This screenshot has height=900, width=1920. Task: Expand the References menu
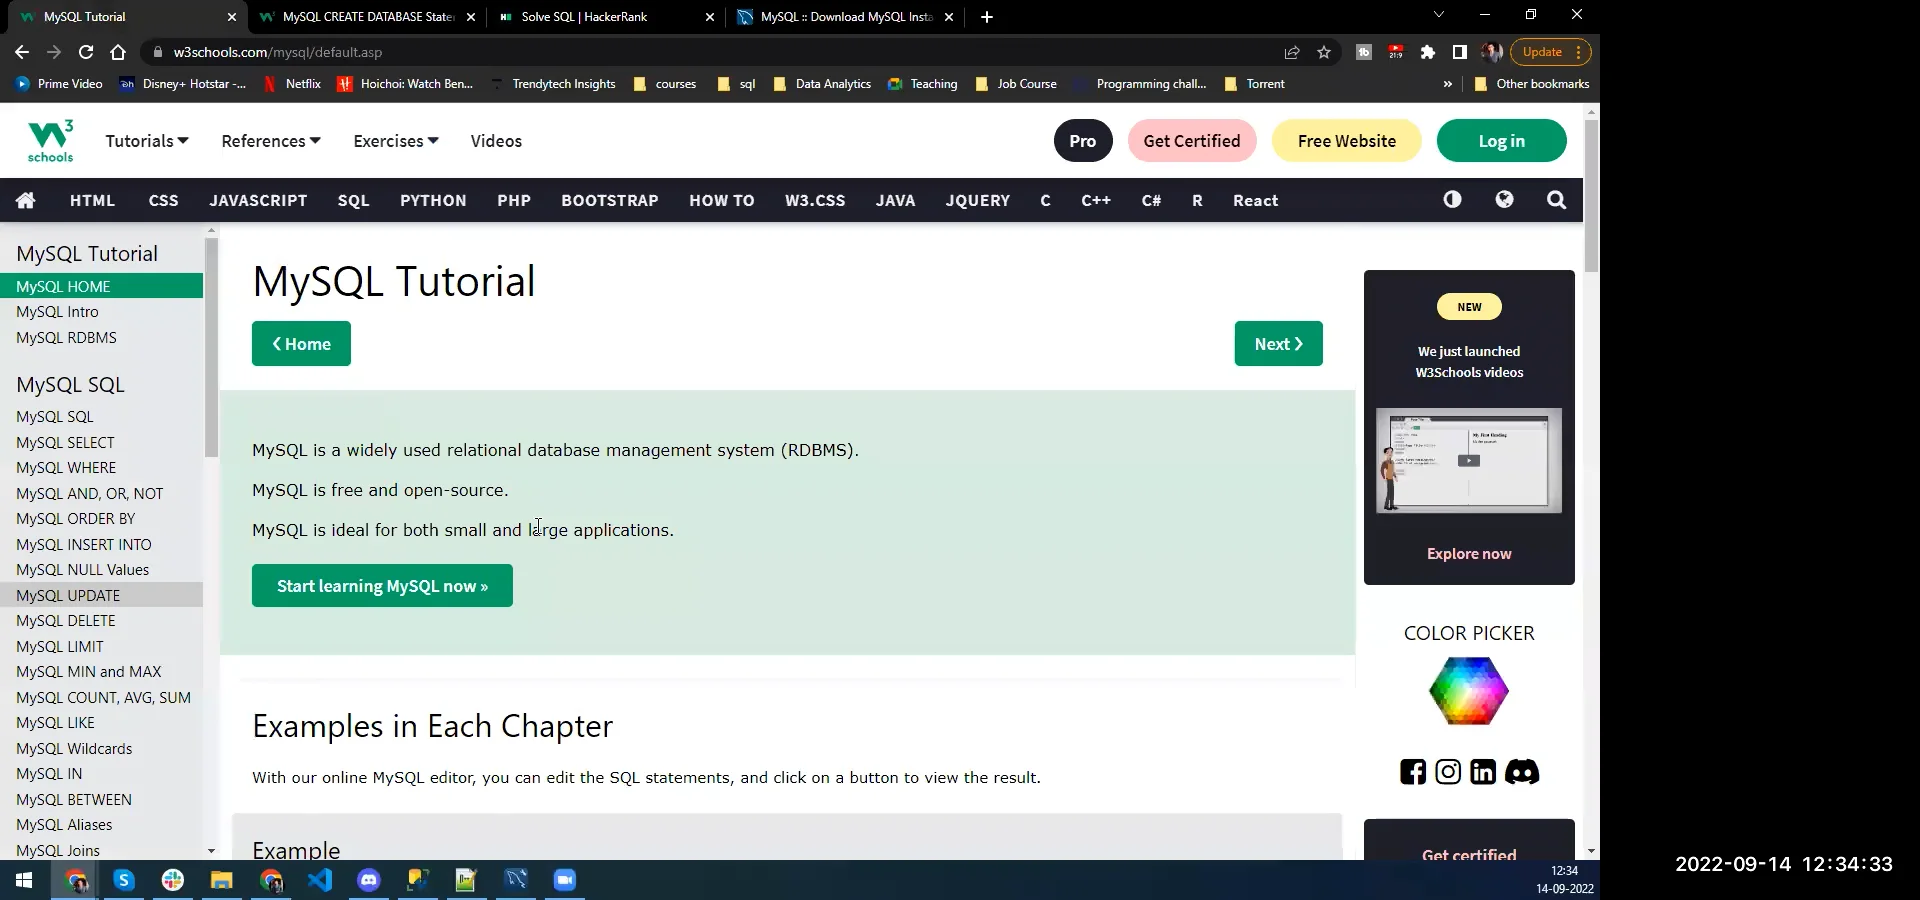[269, 141]
